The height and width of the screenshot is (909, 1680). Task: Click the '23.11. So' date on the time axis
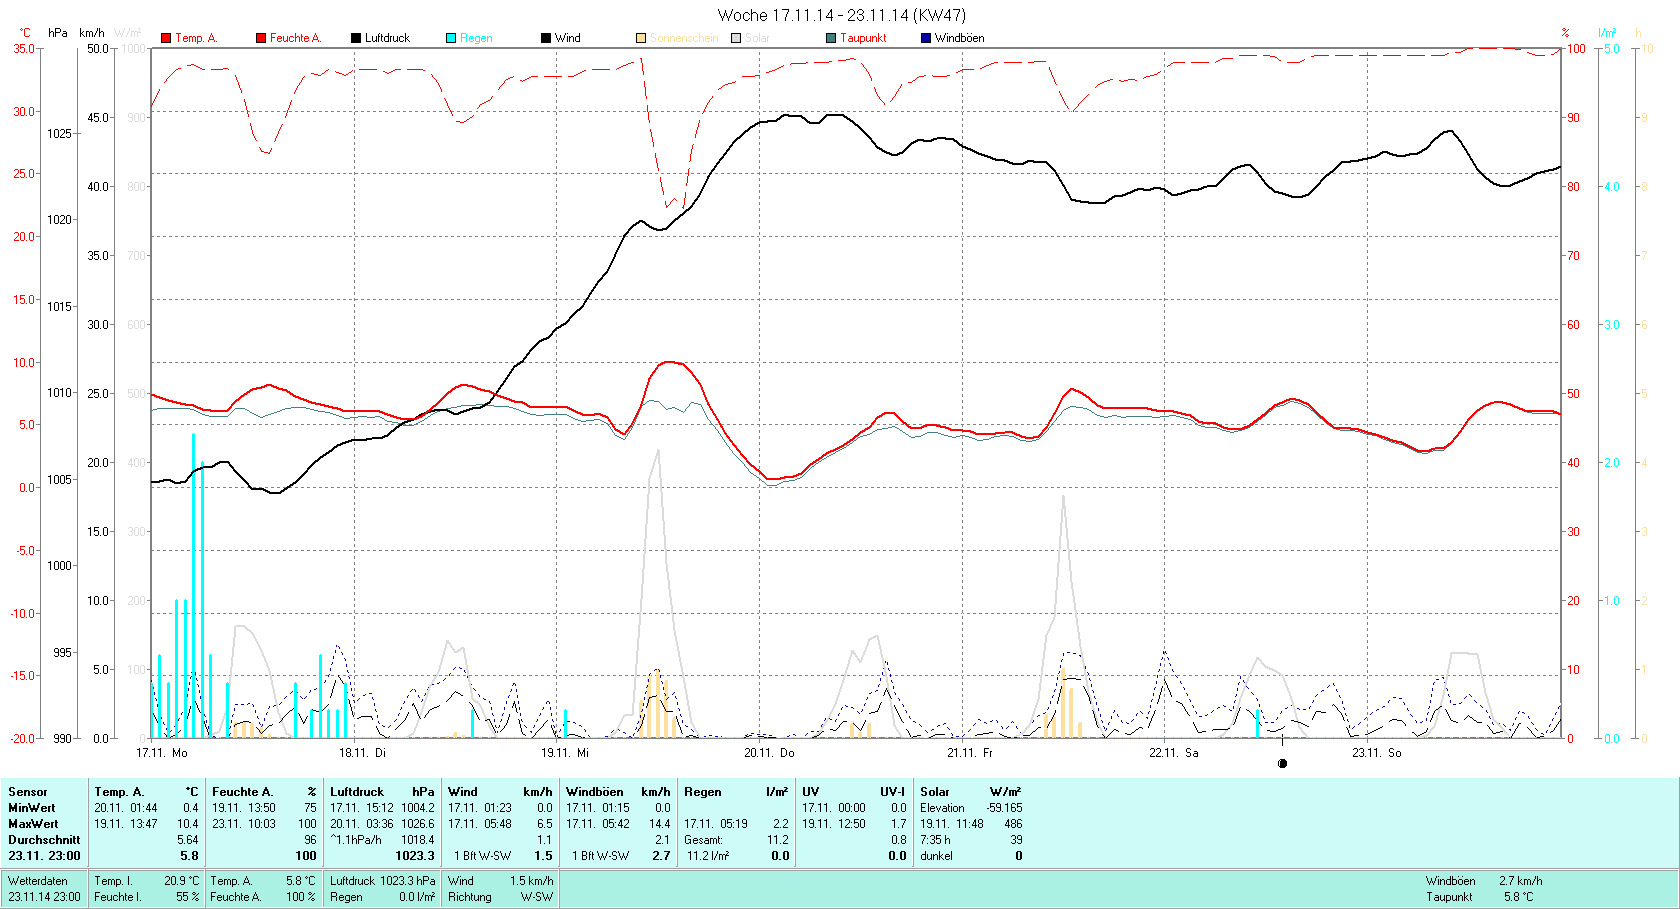[1377, 753]
